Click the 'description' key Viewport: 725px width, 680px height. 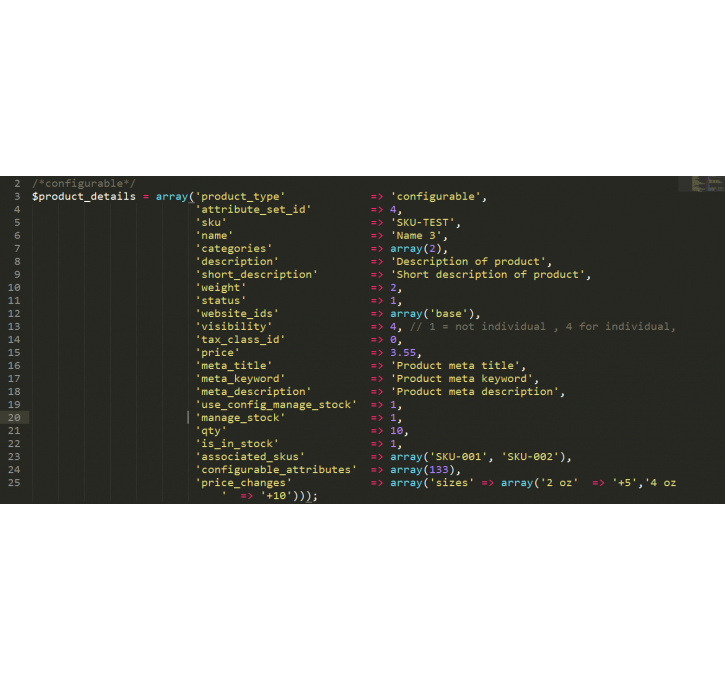237,261
